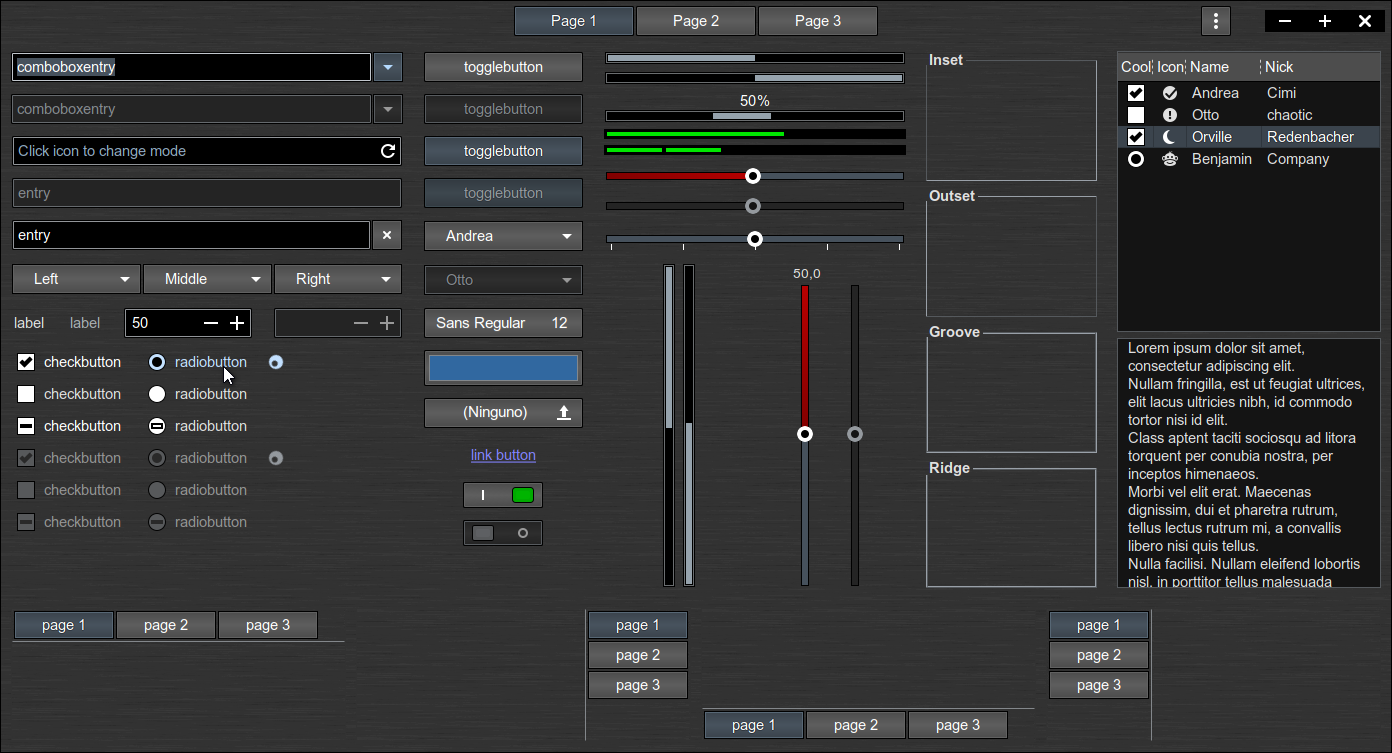Click the handle of the tick-marked slider
Viewport: 1392px width, 753px height.
click(755, 239)
